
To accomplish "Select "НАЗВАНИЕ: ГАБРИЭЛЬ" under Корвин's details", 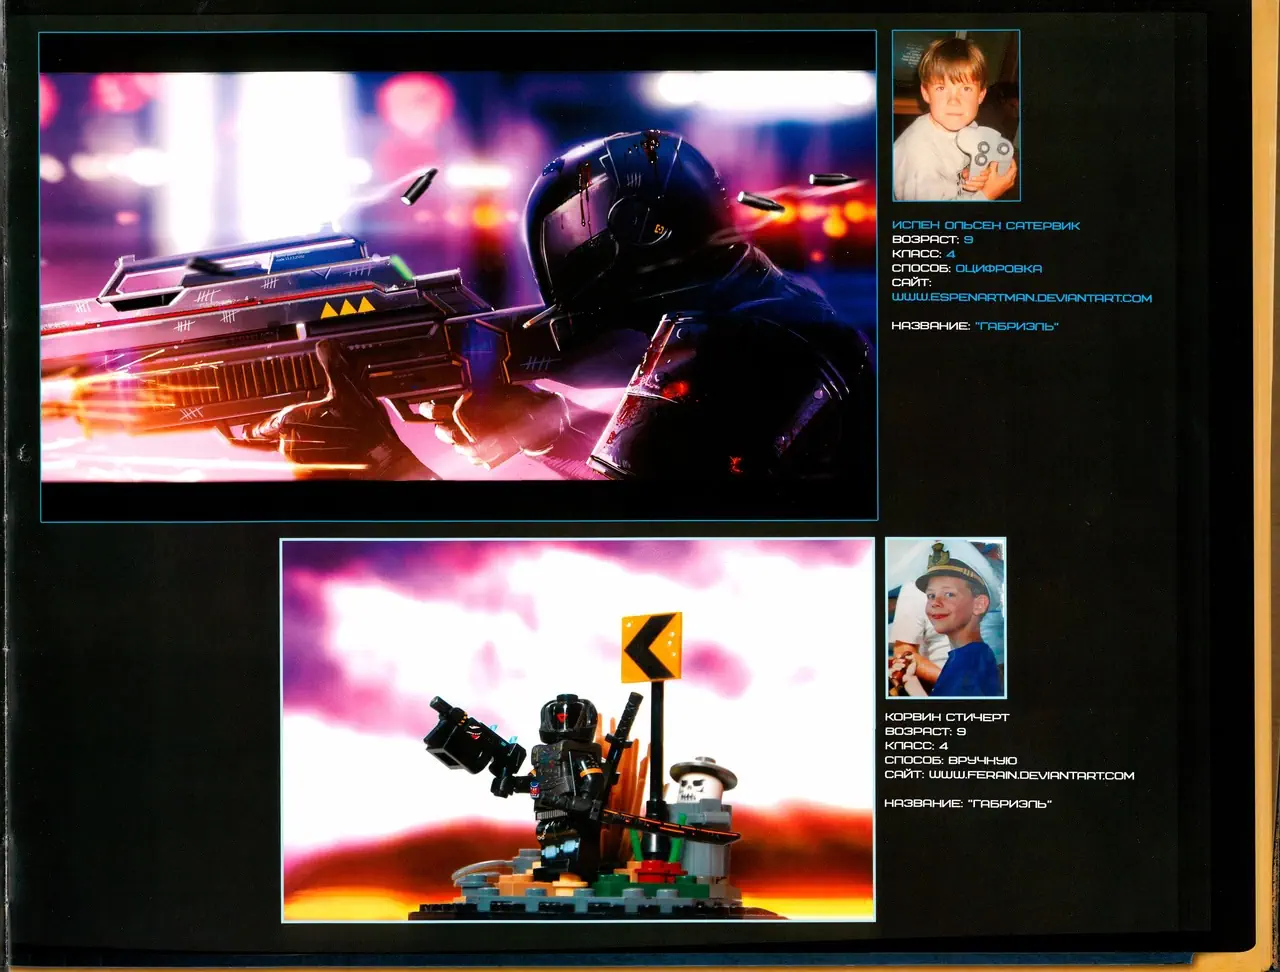I will pyautogui.click(x=968, y=804).
